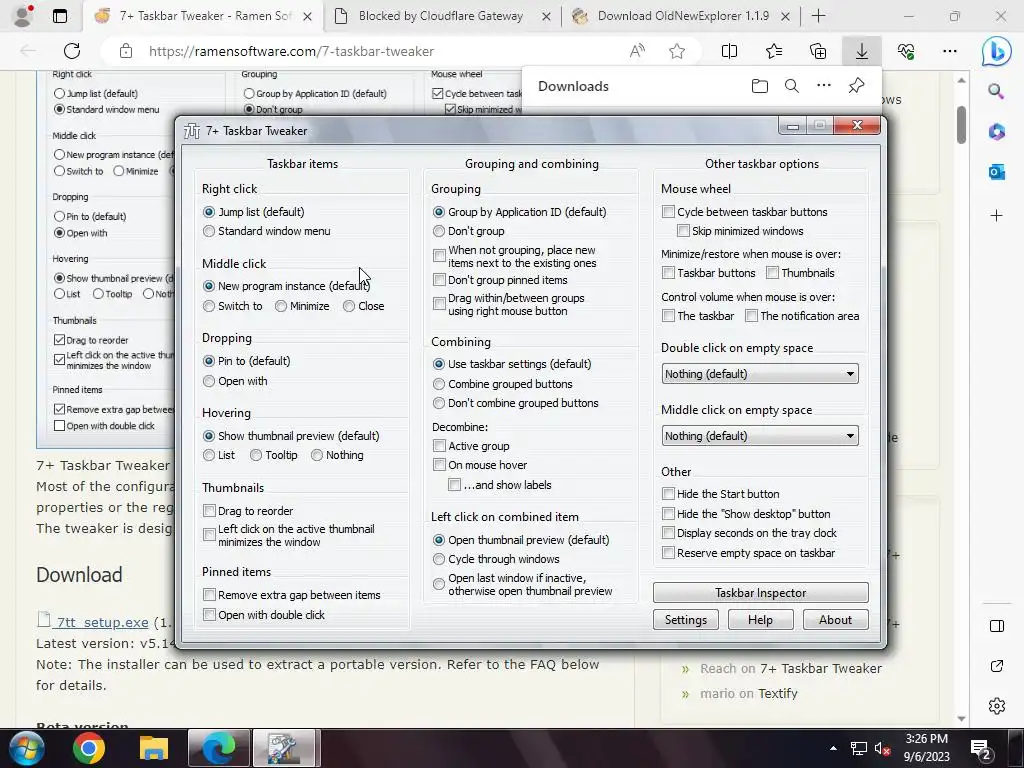
Task: Click the muted speaker tray icon
Action: [882, 749]
